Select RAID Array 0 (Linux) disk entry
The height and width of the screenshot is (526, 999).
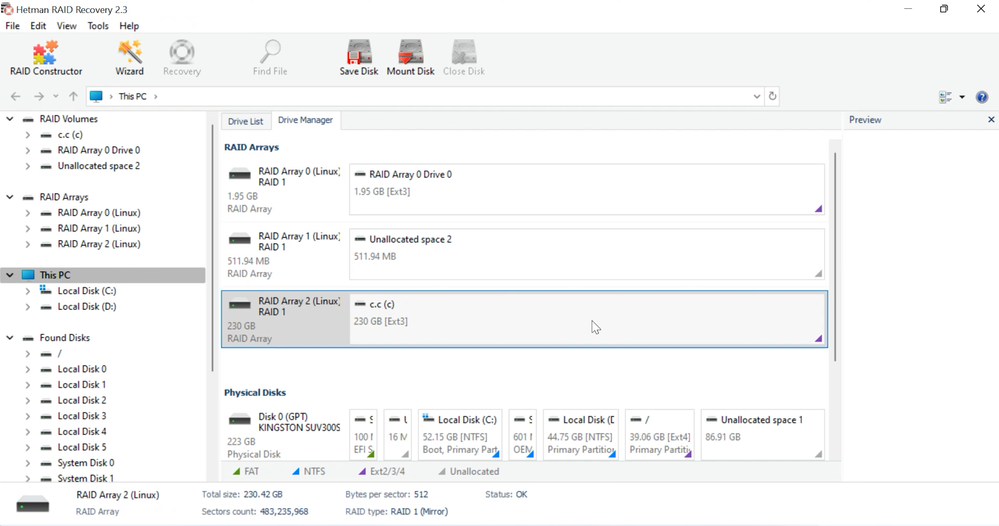pos(284,189)
